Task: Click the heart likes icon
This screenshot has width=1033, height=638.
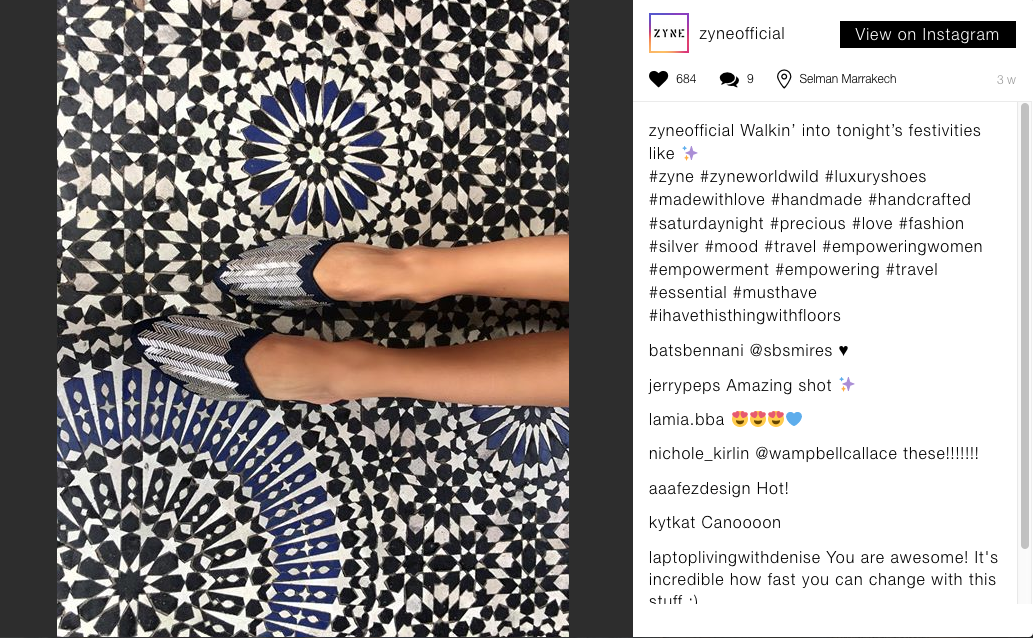Action: (x=658, y=79)
